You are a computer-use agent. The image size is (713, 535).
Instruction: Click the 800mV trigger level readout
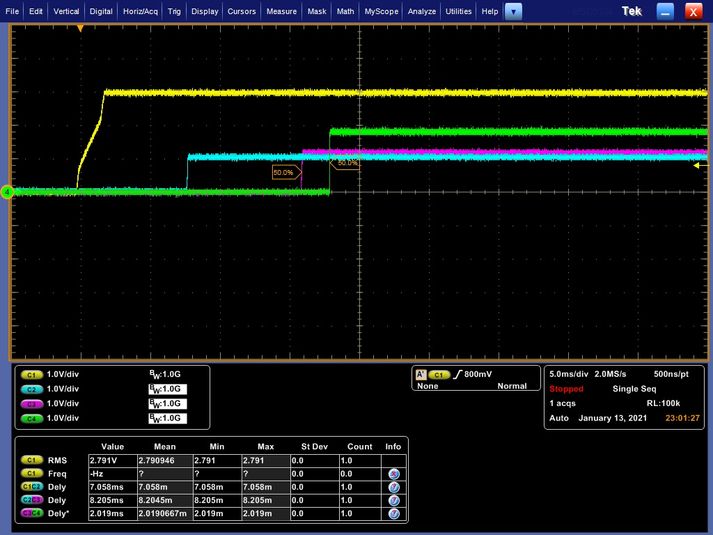pyautogui.click(x=477, y=374)
